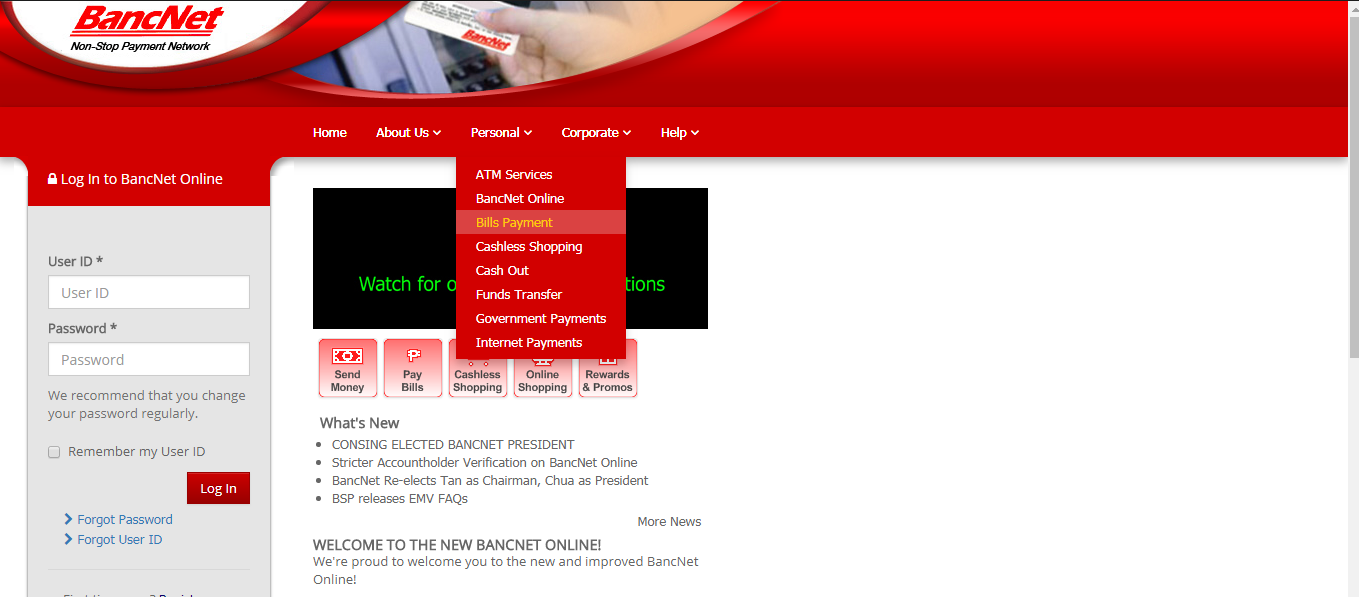This screenshot has height=597, width=1359.
Task: Click the Welcome to the New BancNet Online heading
Action: [x=457, y=545]
